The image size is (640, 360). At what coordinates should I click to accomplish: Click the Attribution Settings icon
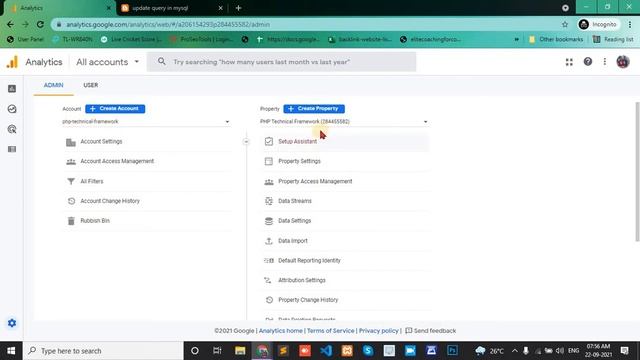[268, 280]
